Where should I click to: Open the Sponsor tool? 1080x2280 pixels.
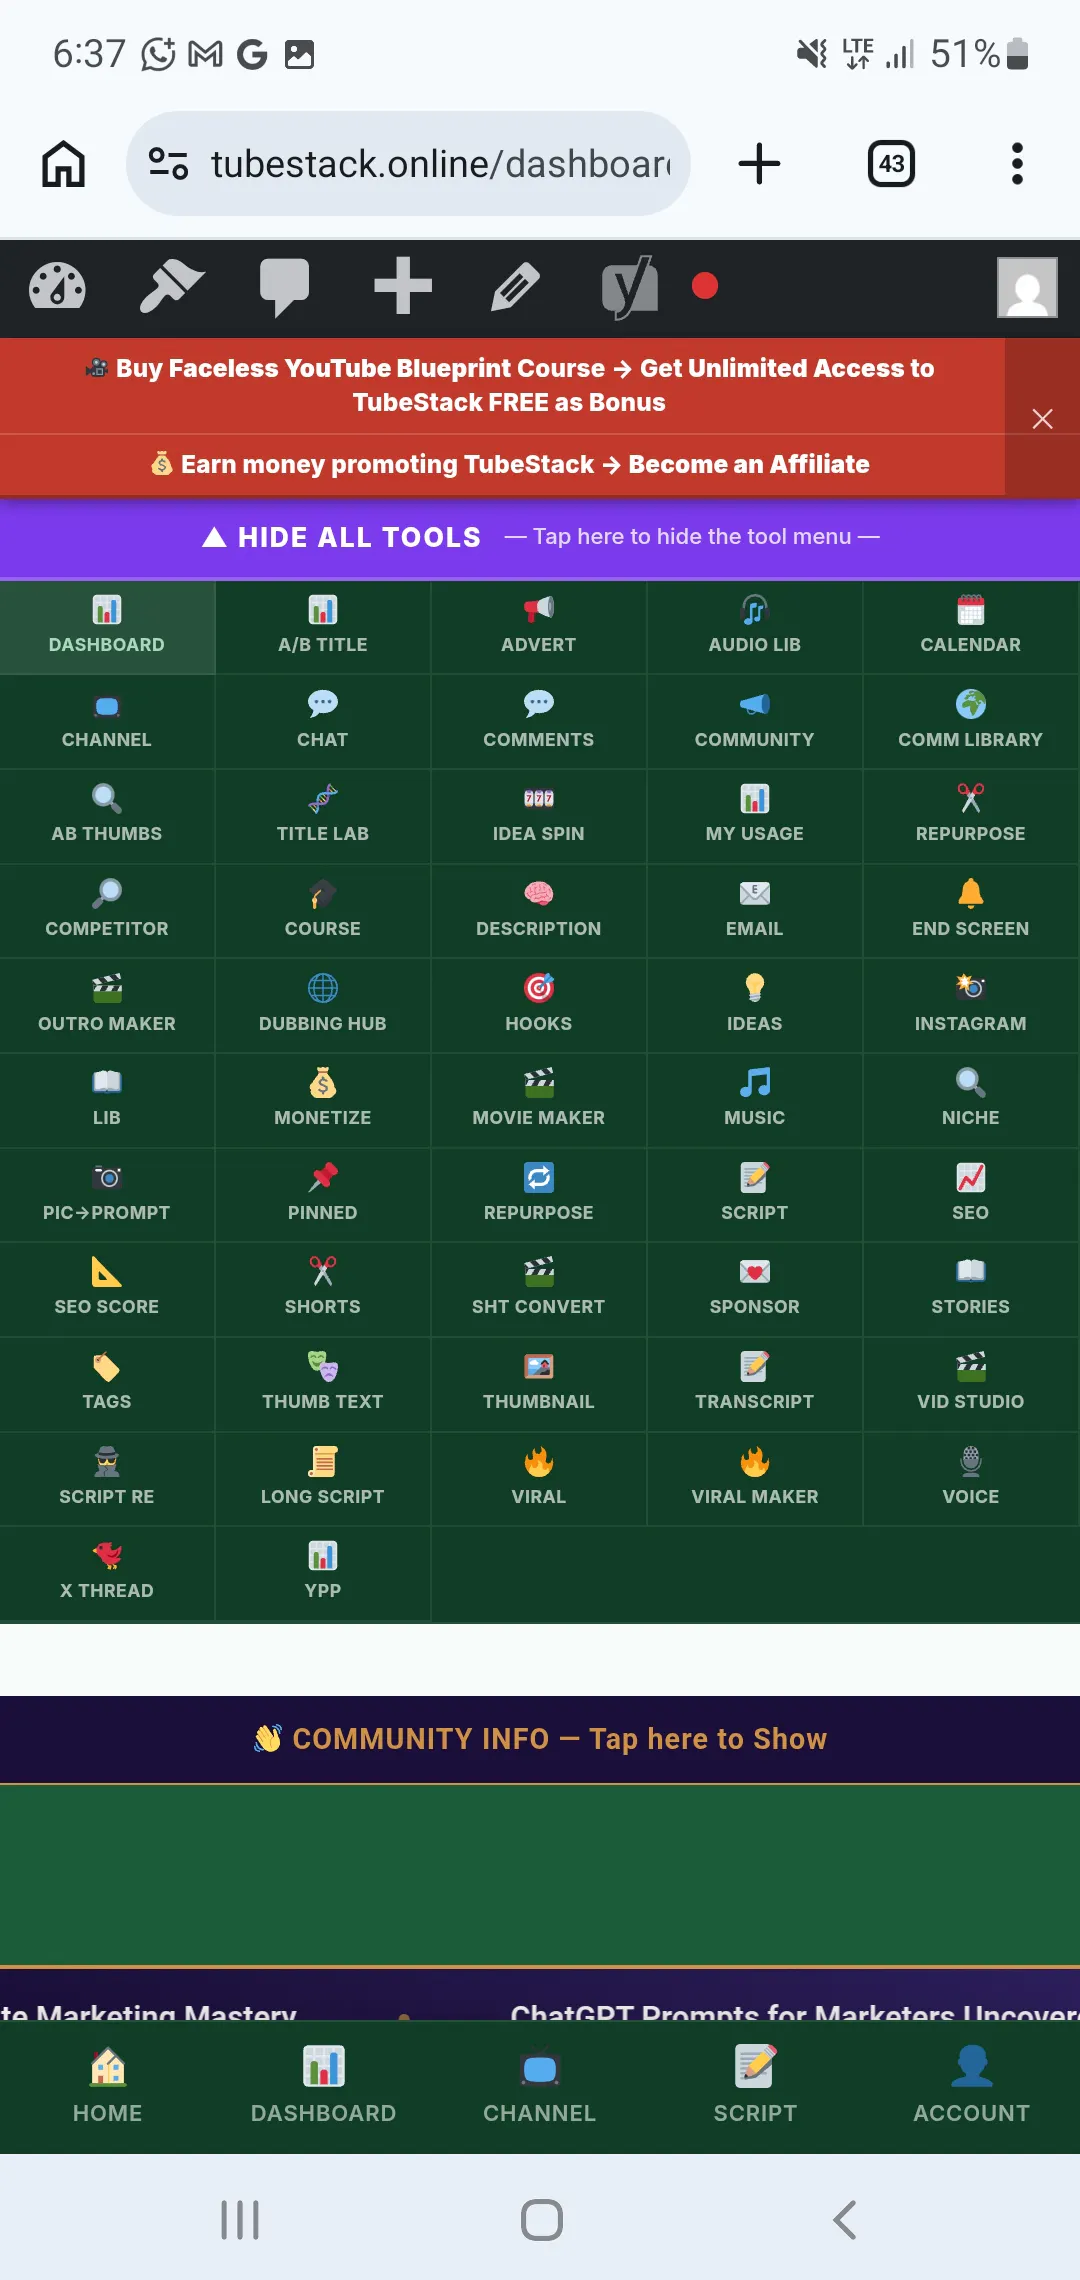tap(755, 1289)
